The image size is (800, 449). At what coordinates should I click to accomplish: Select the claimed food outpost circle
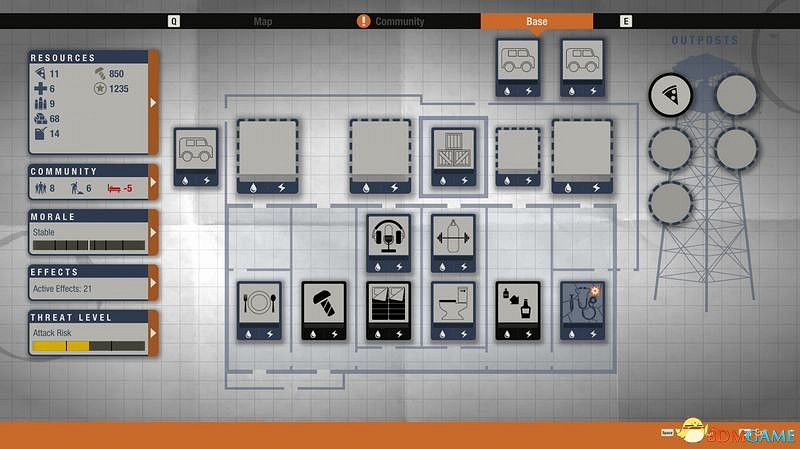coord(669,95)
